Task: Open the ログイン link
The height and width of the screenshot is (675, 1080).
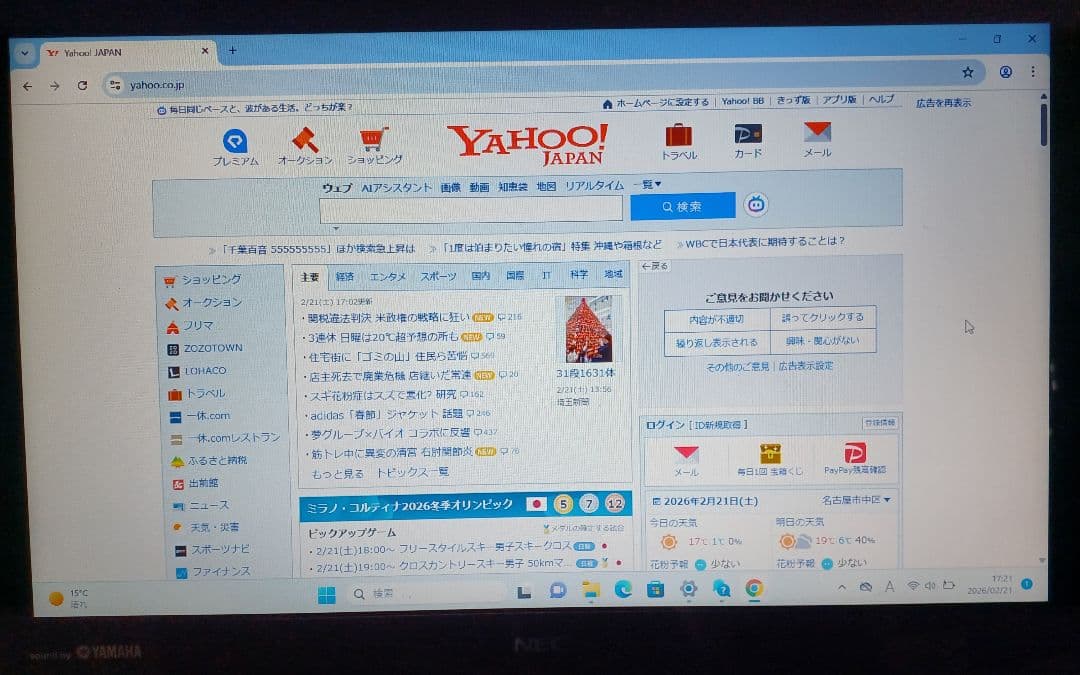Action: 665,425
